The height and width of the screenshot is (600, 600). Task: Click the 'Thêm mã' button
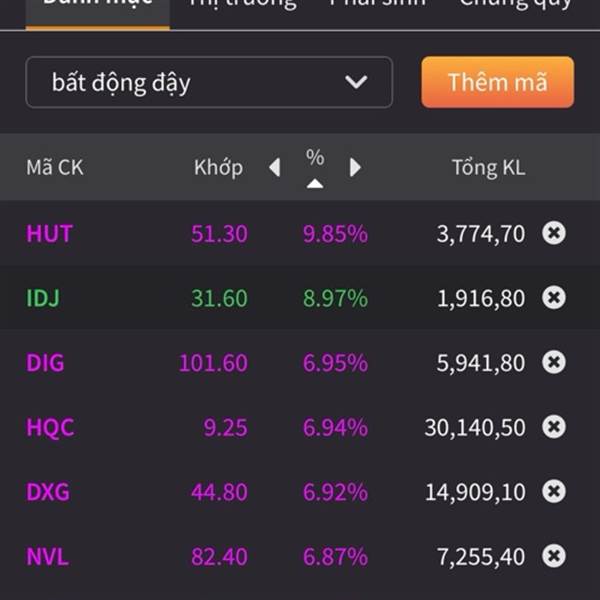click(x=497, y=82)
